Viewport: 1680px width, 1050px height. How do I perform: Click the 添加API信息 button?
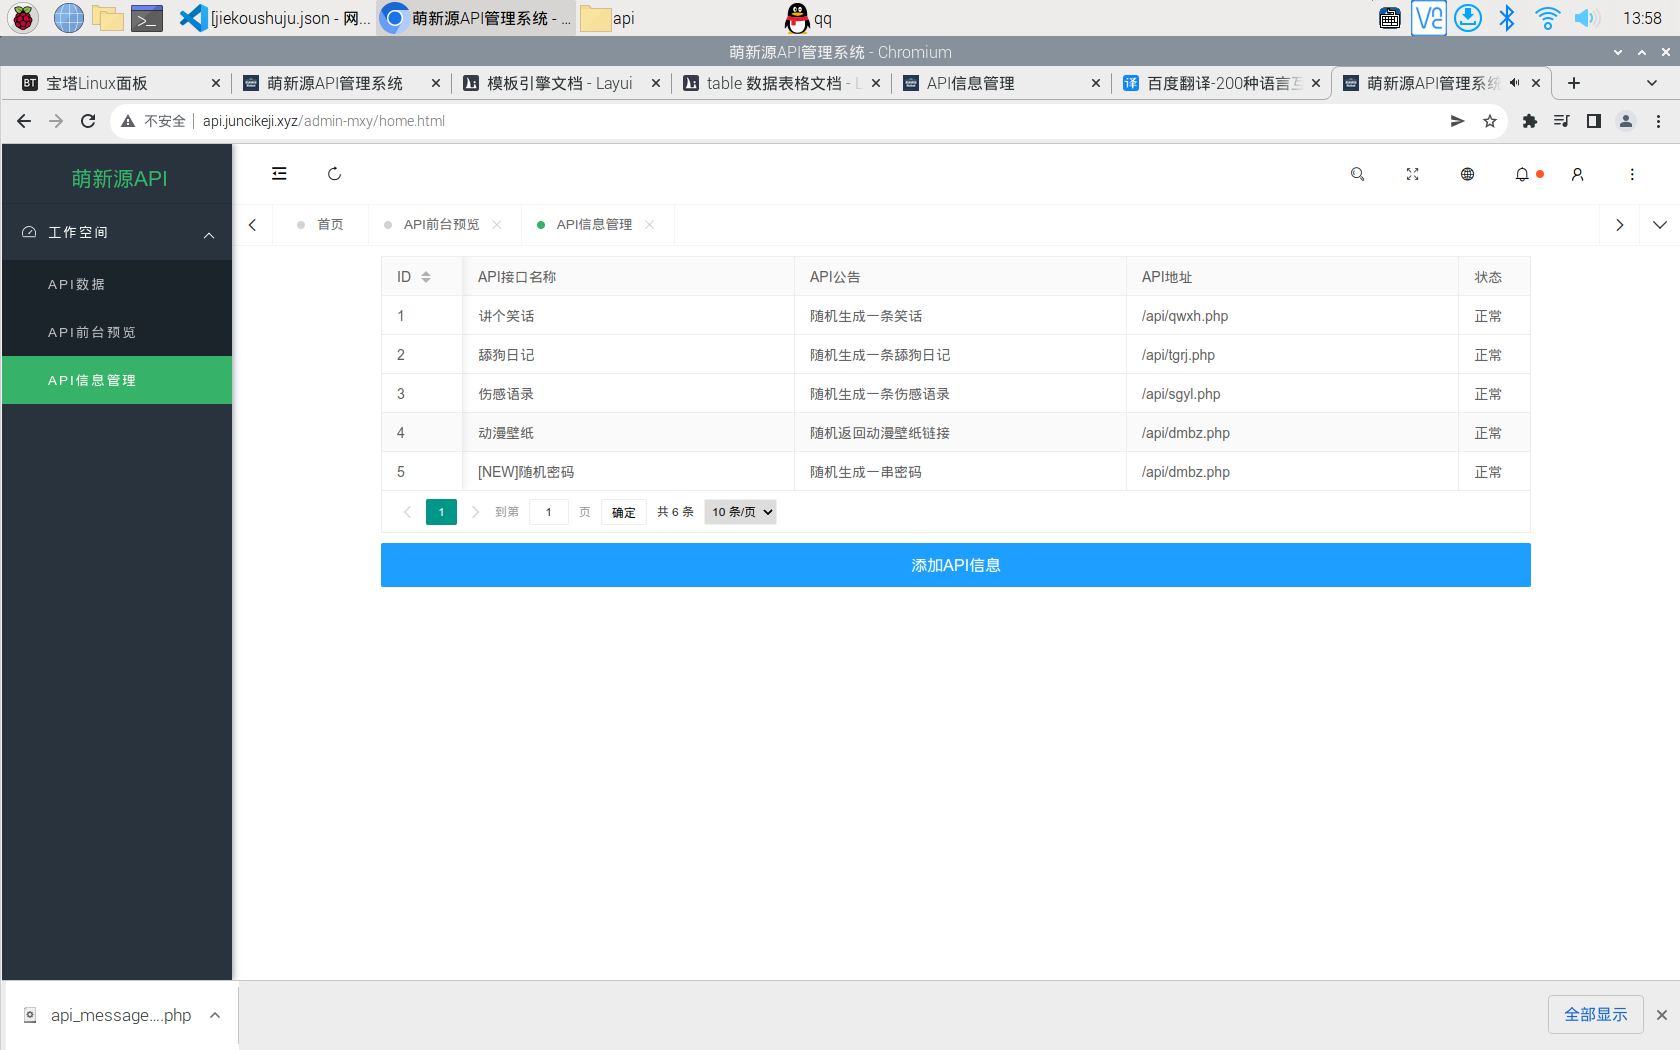coord(955,565)
